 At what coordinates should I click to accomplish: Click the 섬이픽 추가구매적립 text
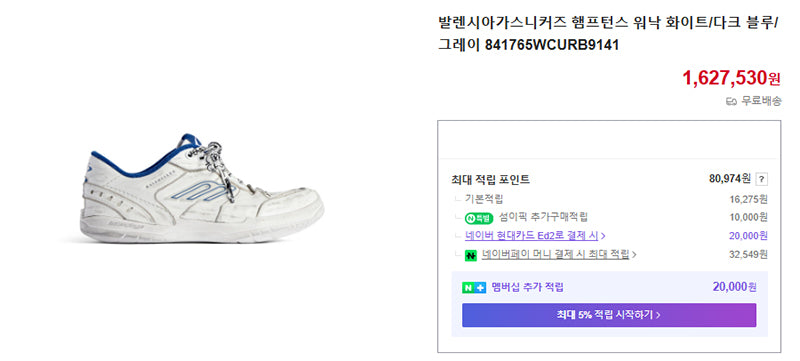tap(543, 217)
